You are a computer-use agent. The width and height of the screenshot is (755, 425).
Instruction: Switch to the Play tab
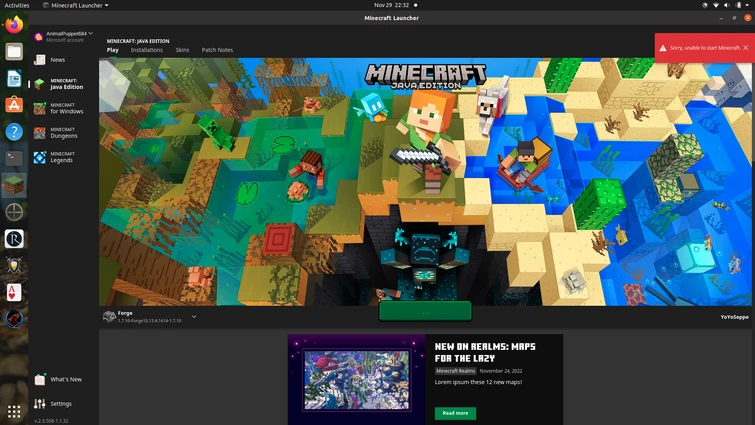pos(113,50)
